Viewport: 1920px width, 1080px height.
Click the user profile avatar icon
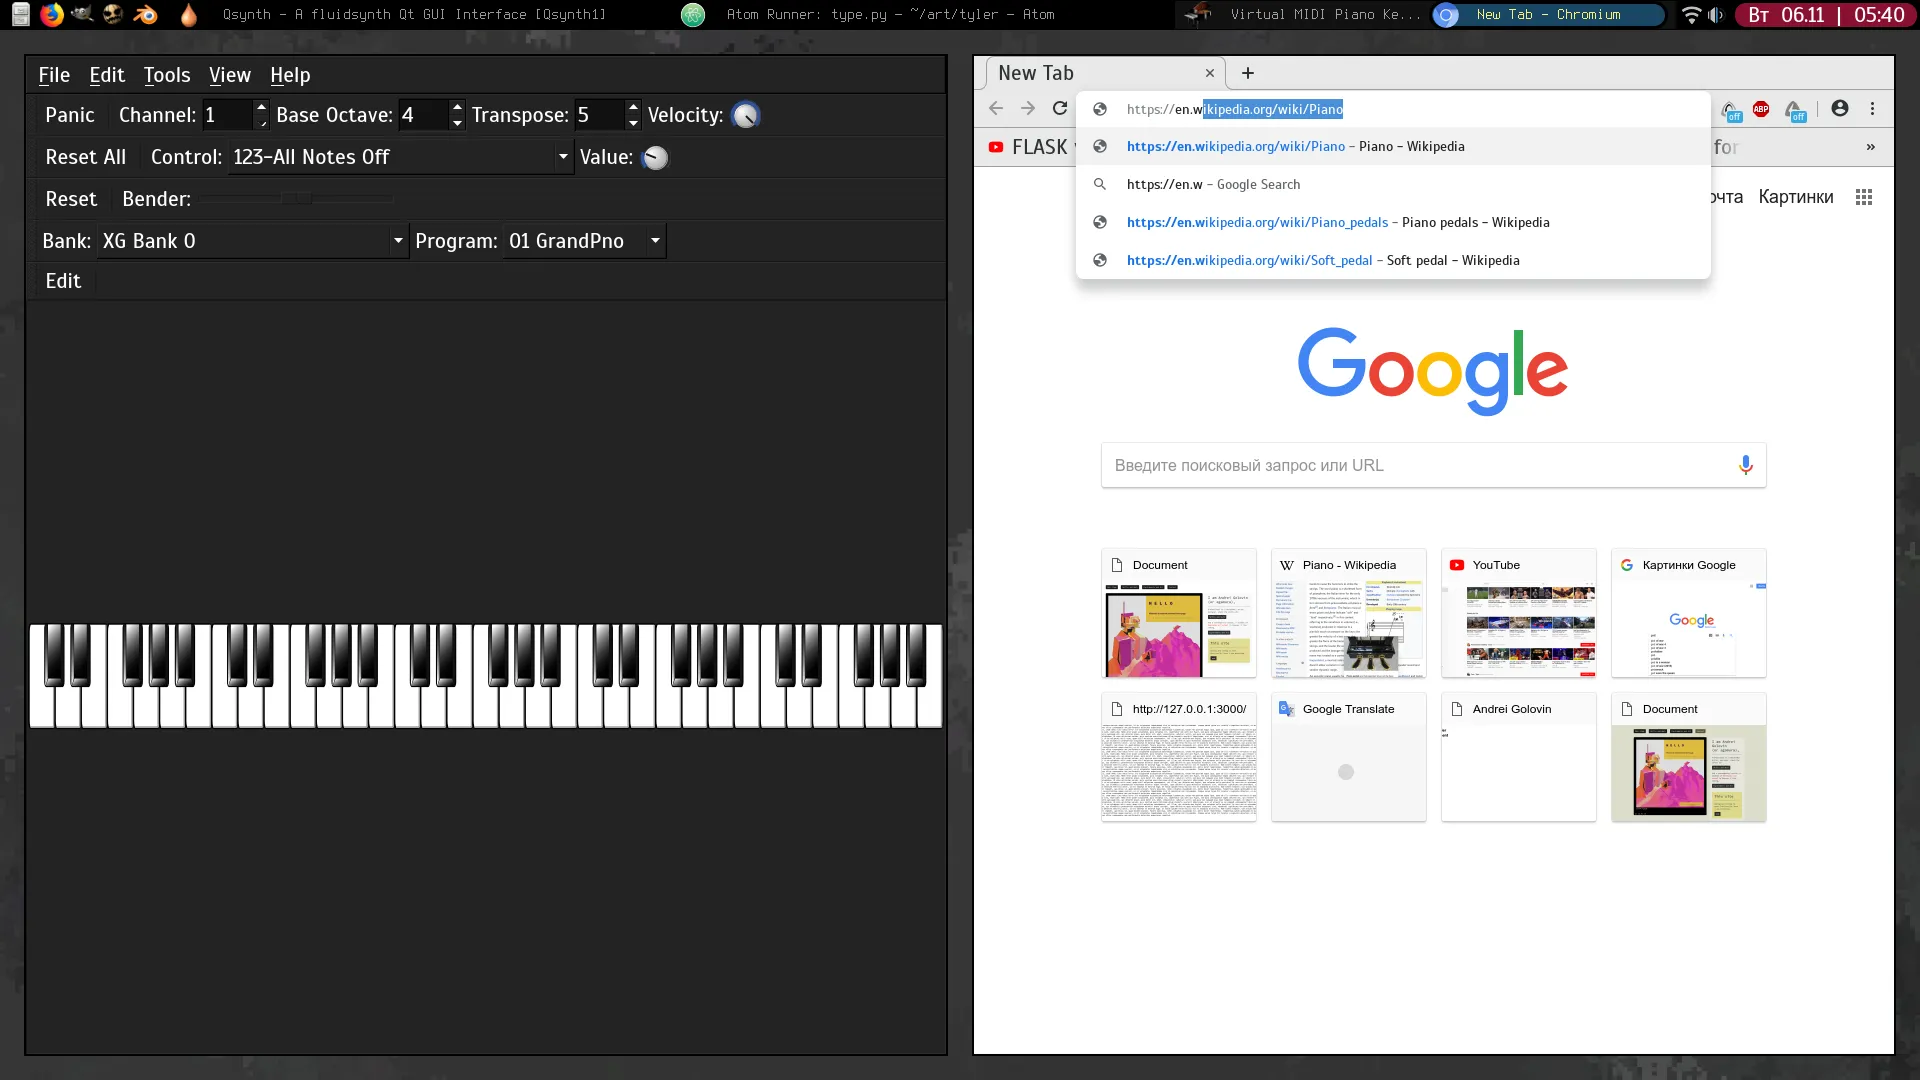pos(1840,109)
